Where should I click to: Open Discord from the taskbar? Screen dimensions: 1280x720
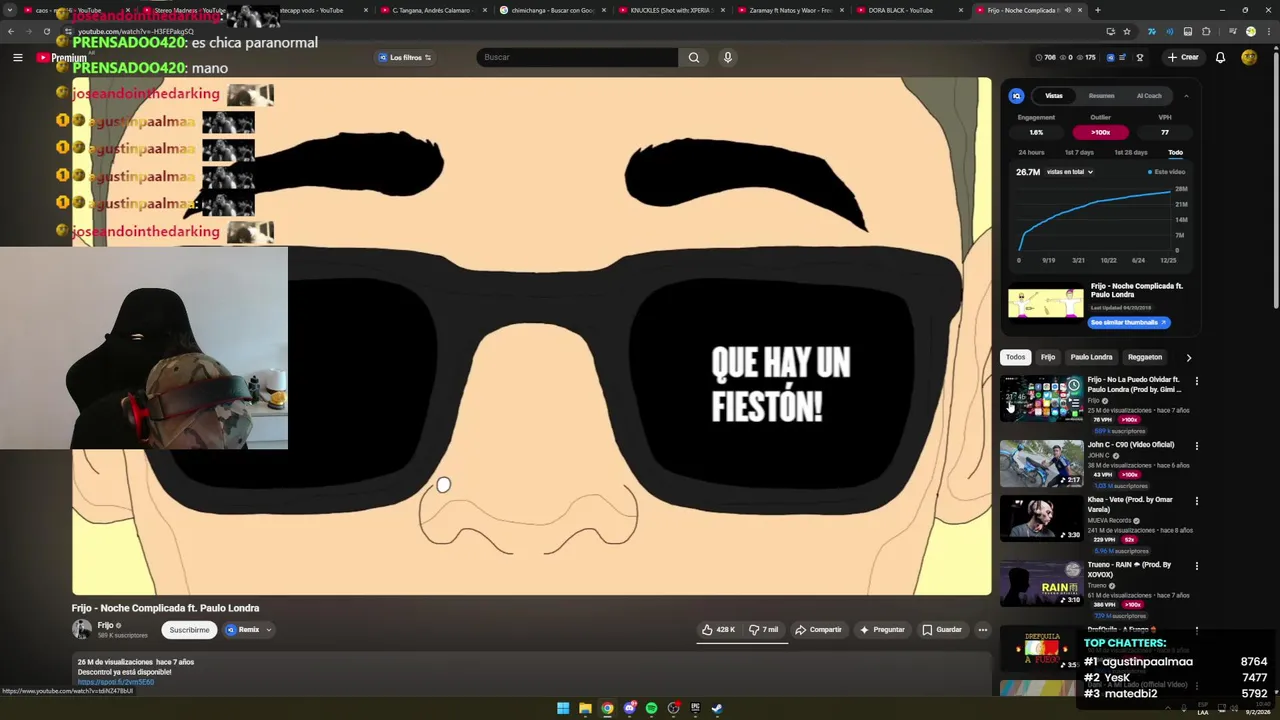click(629, 709)
